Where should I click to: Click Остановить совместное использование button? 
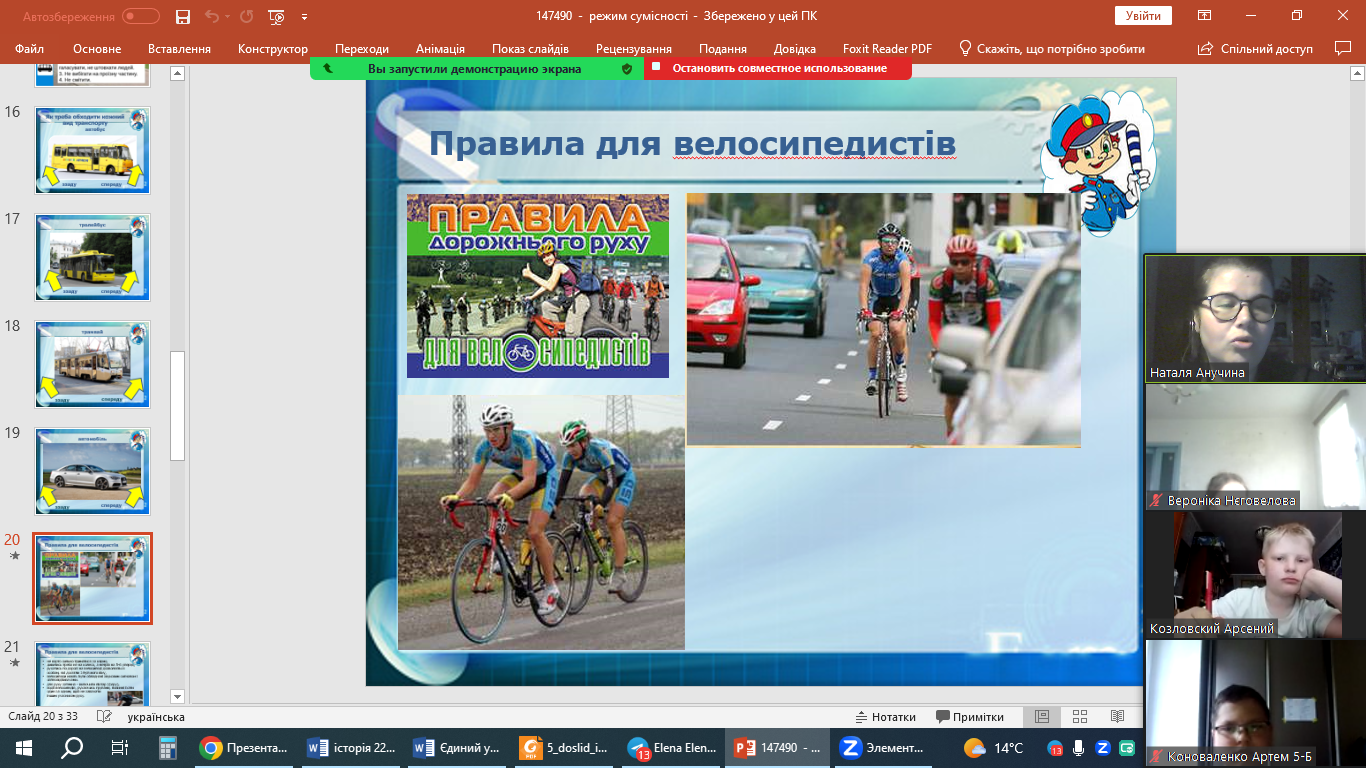(778, 68)
